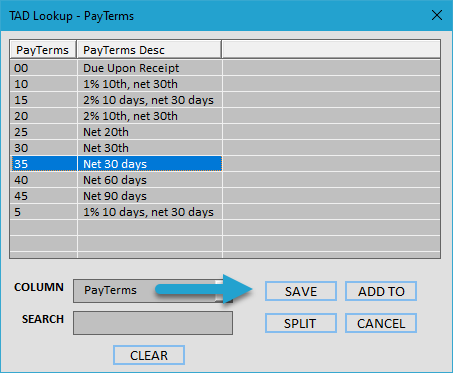Viewport: 453px width, 373px height.
Task: Click the ADD TO button
Action: 381,291
